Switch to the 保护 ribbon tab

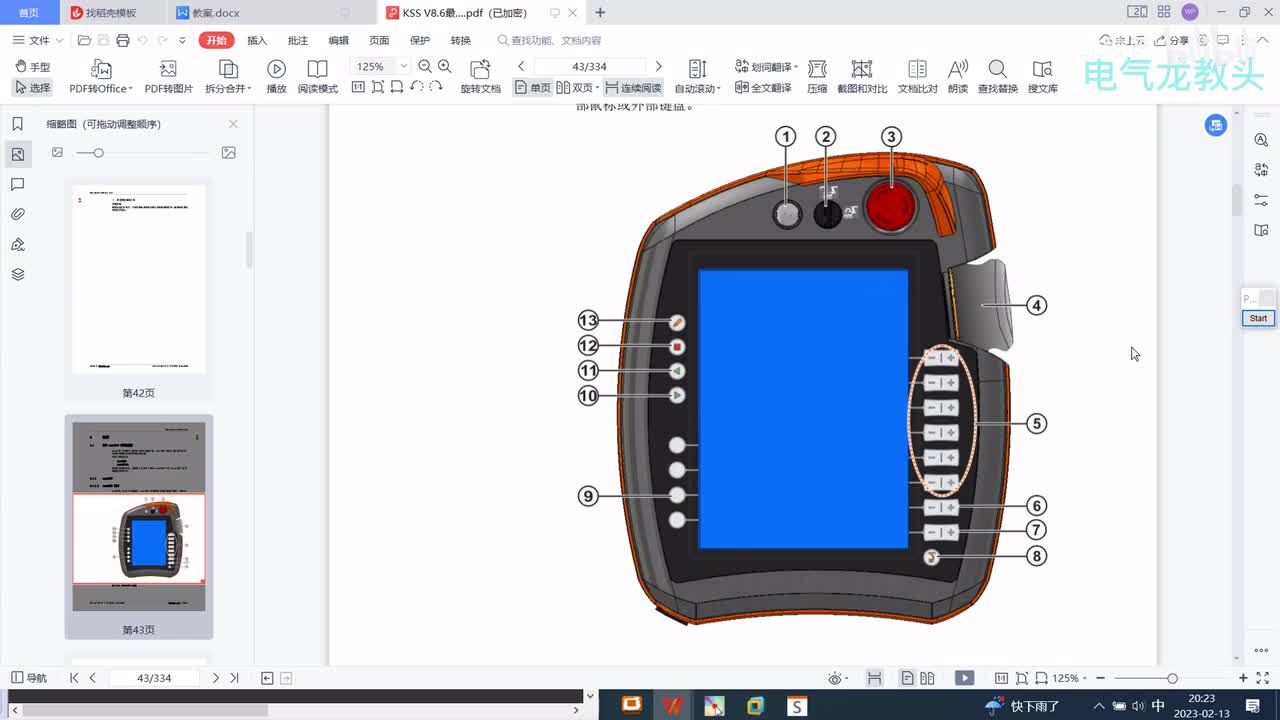(420, 40)
